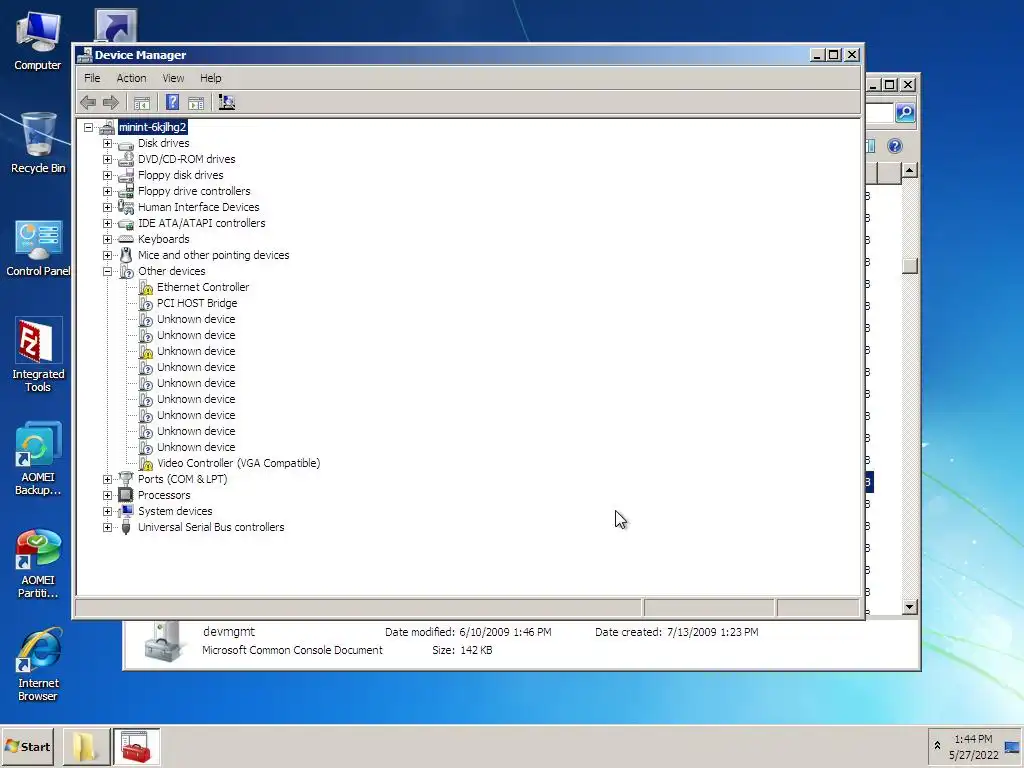Click the Keyboards category icon

click(125, 239)
